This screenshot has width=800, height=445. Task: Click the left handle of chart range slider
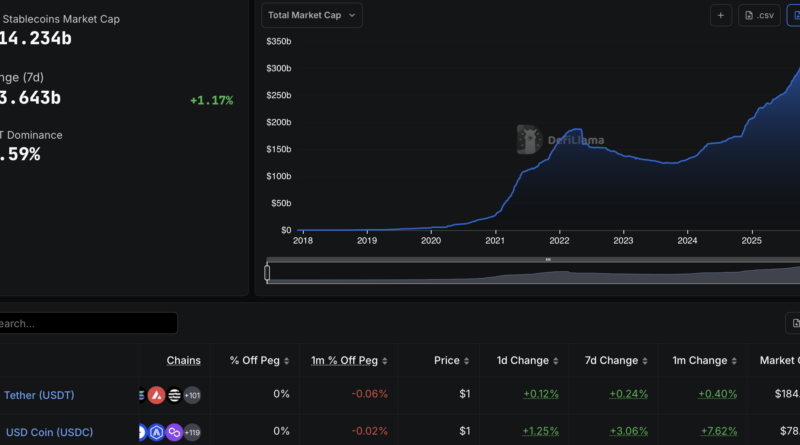[267, 272]
